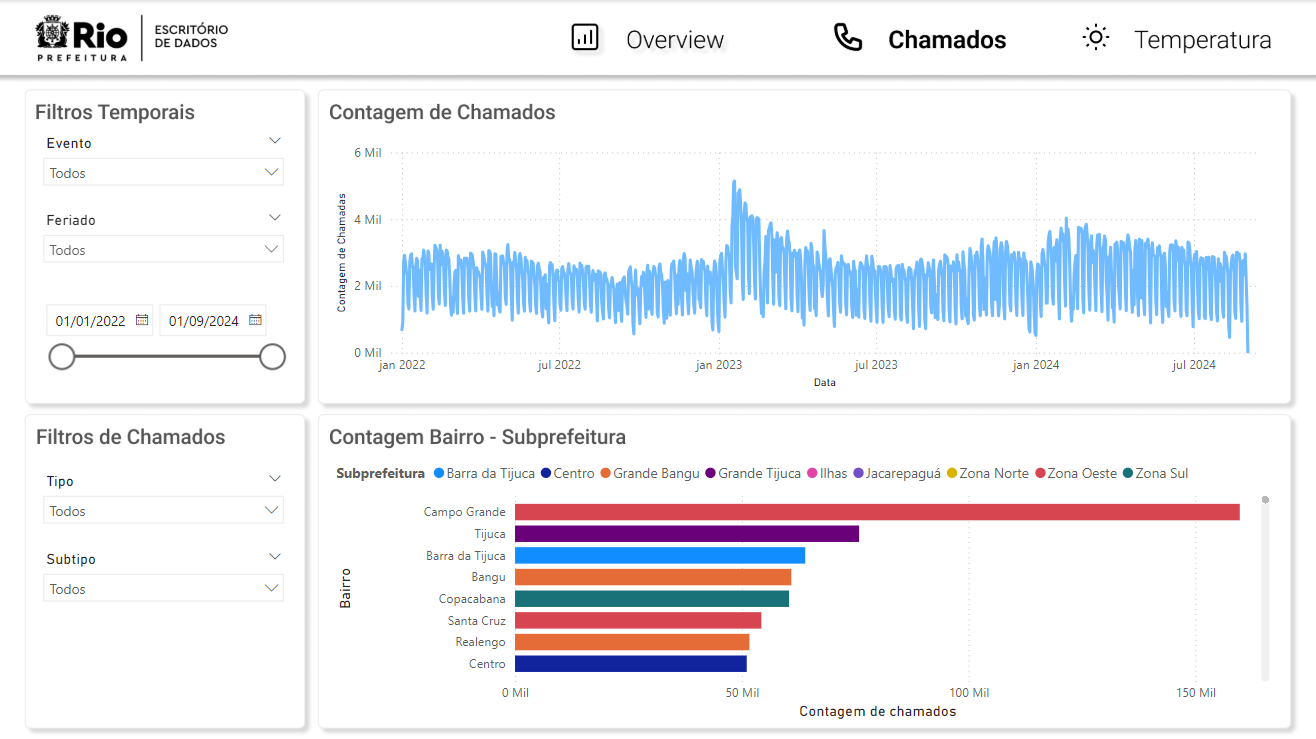This screenshot has width=1316, height=739.
Task: Click the Subprefeitura legend title
Action: 381,473
